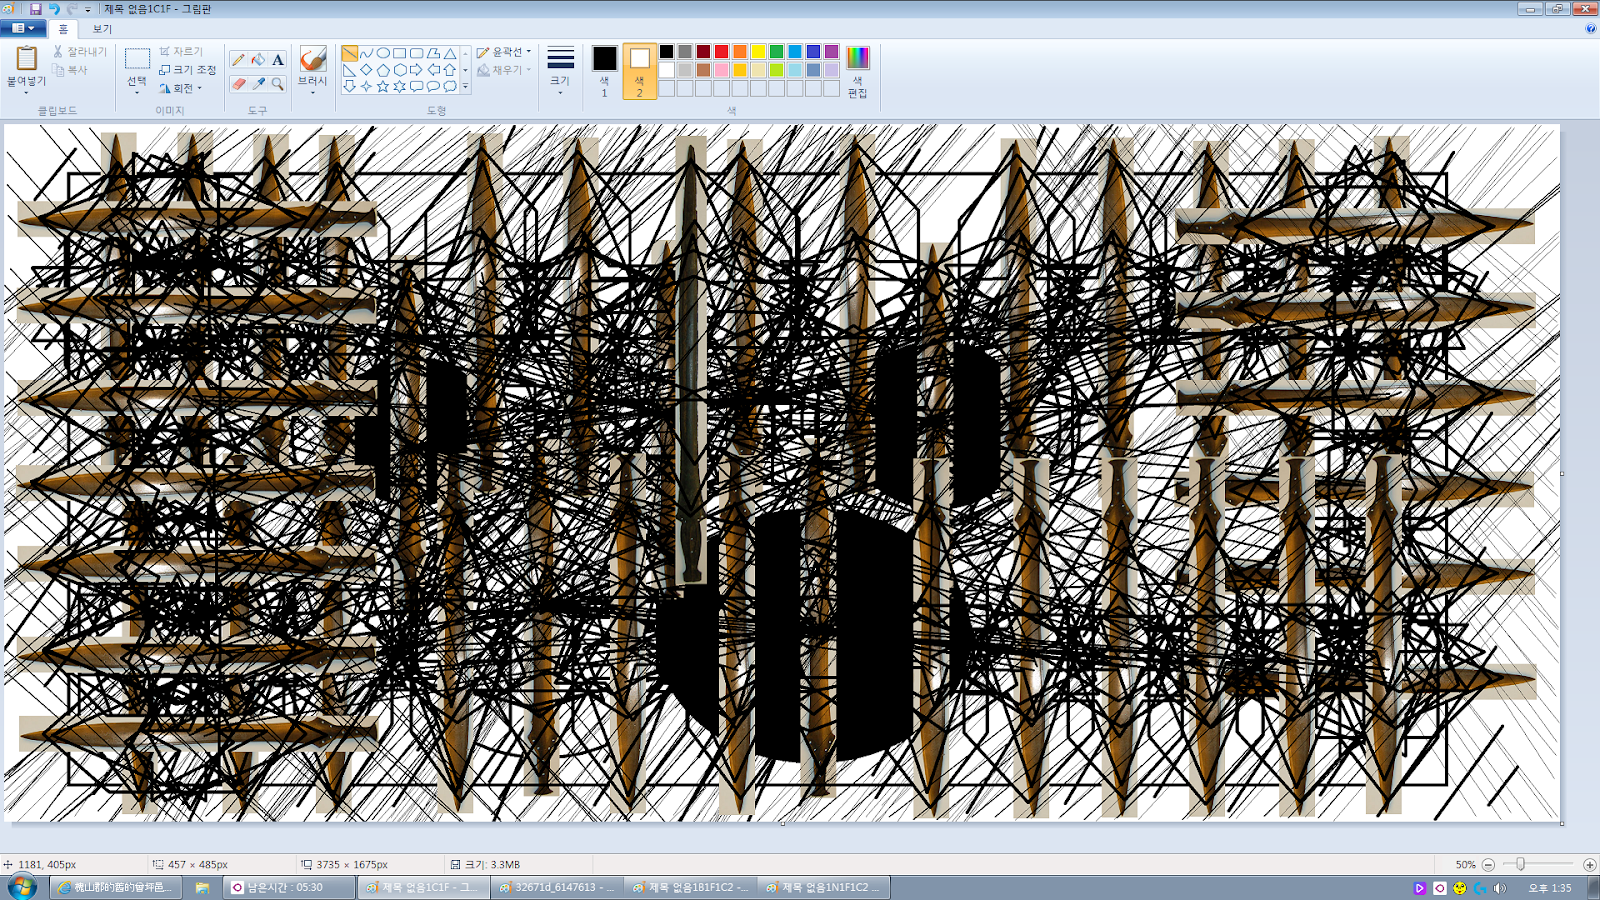Open the 회전 rotate dropdown

pos(181,88)
